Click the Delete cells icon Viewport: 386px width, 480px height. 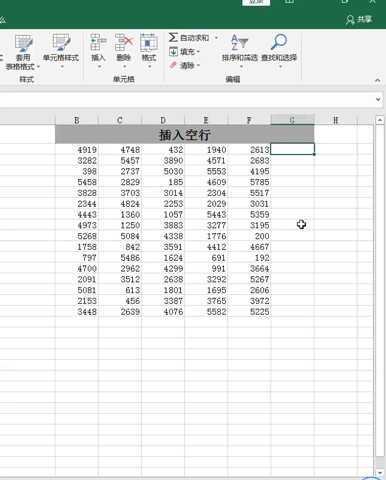point(124,42)
